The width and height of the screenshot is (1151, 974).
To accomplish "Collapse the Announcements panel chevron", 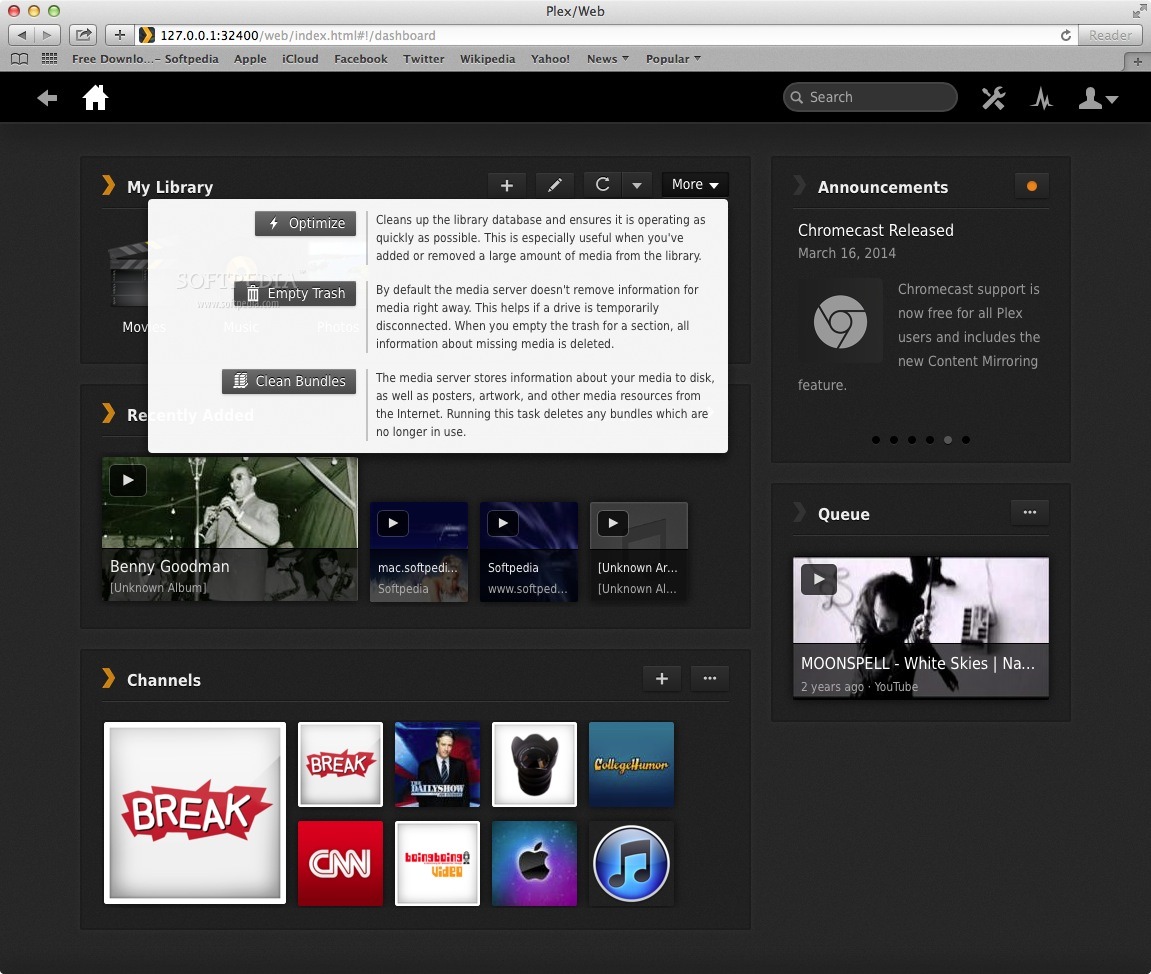I will click(x=799, y=186).
